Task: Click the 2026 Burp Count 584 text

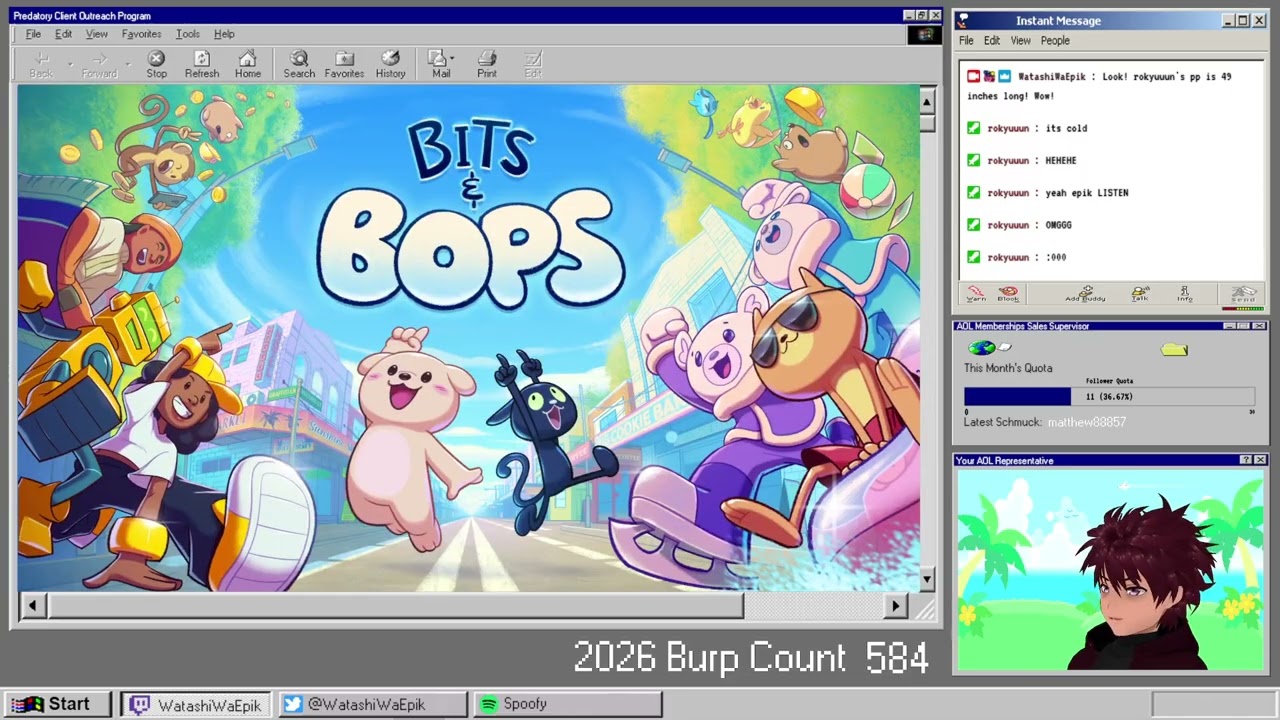Action: click(751, 658)
